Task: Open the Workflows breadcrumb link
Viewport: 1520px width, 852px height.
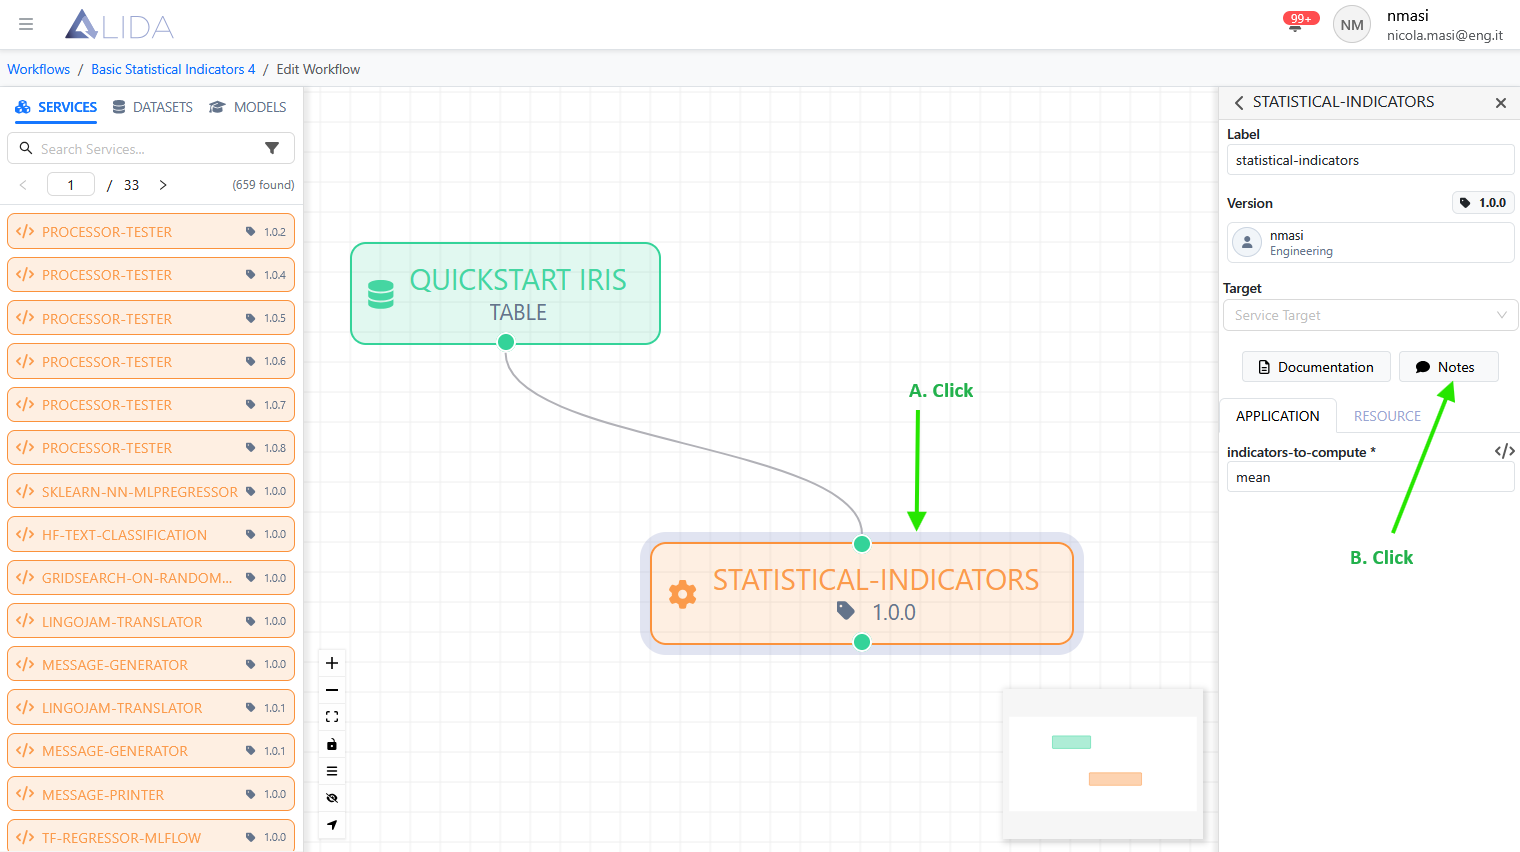Action: point(38,69)
